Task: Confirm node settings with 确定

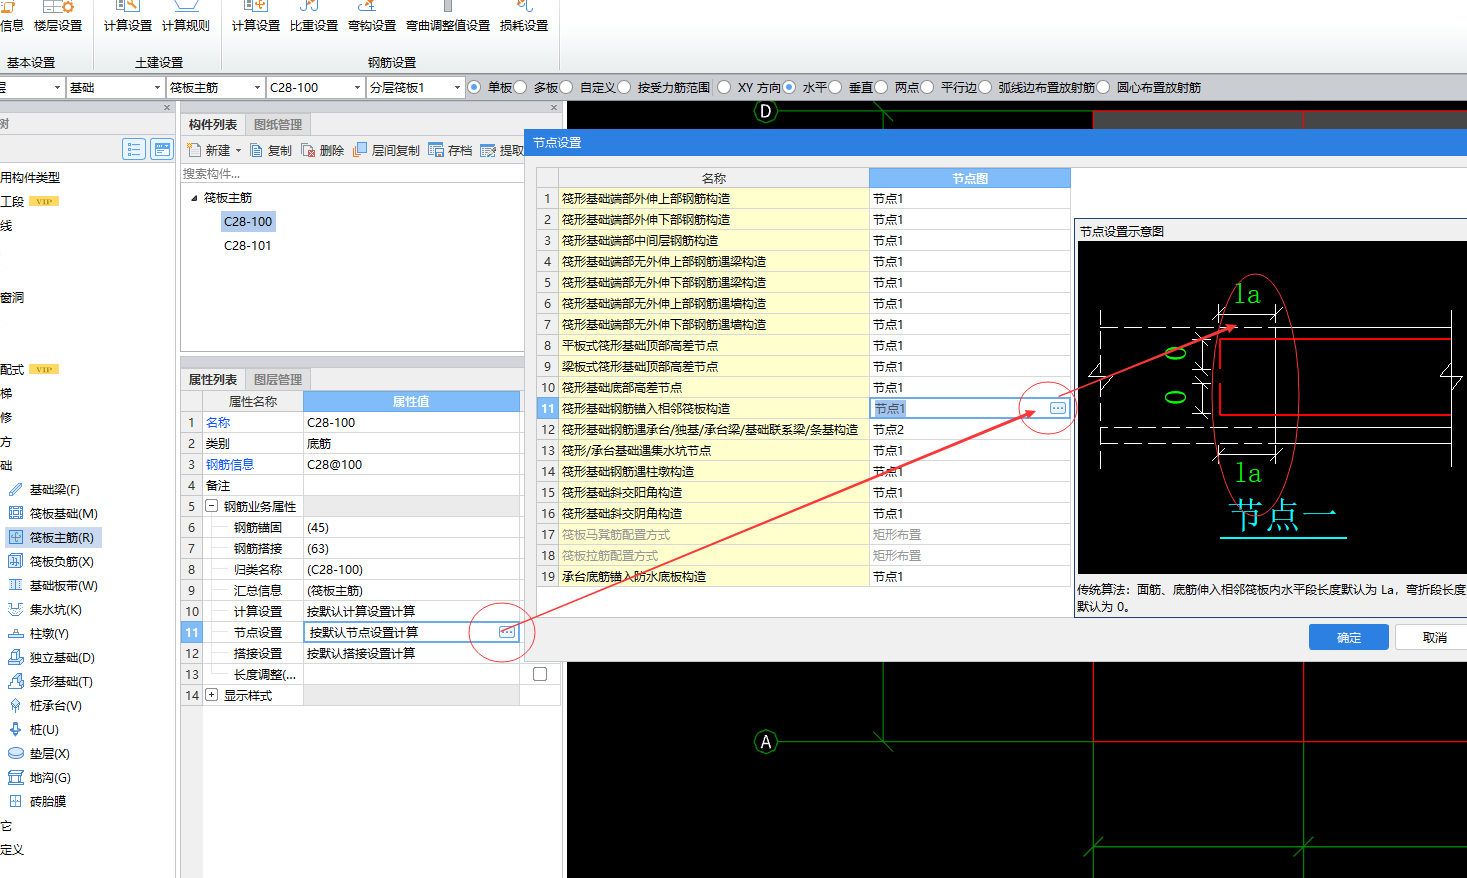Action: tap(1349, 637)
